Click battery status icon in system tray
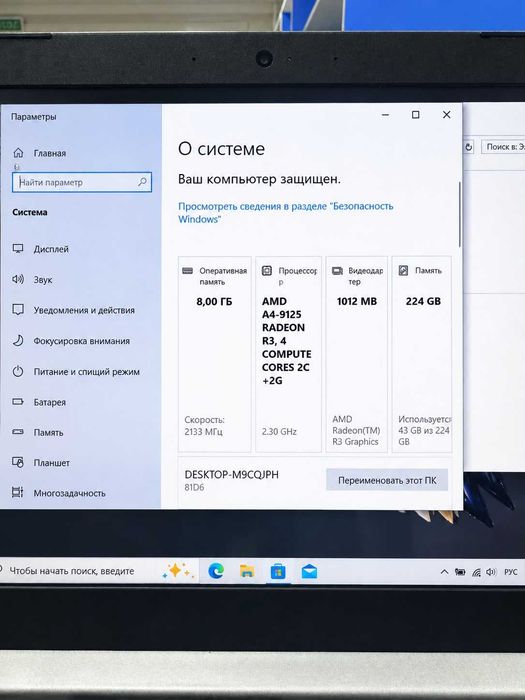Image resolution: width=525 pixels, height=700 pixels. [x=460, y=572]
